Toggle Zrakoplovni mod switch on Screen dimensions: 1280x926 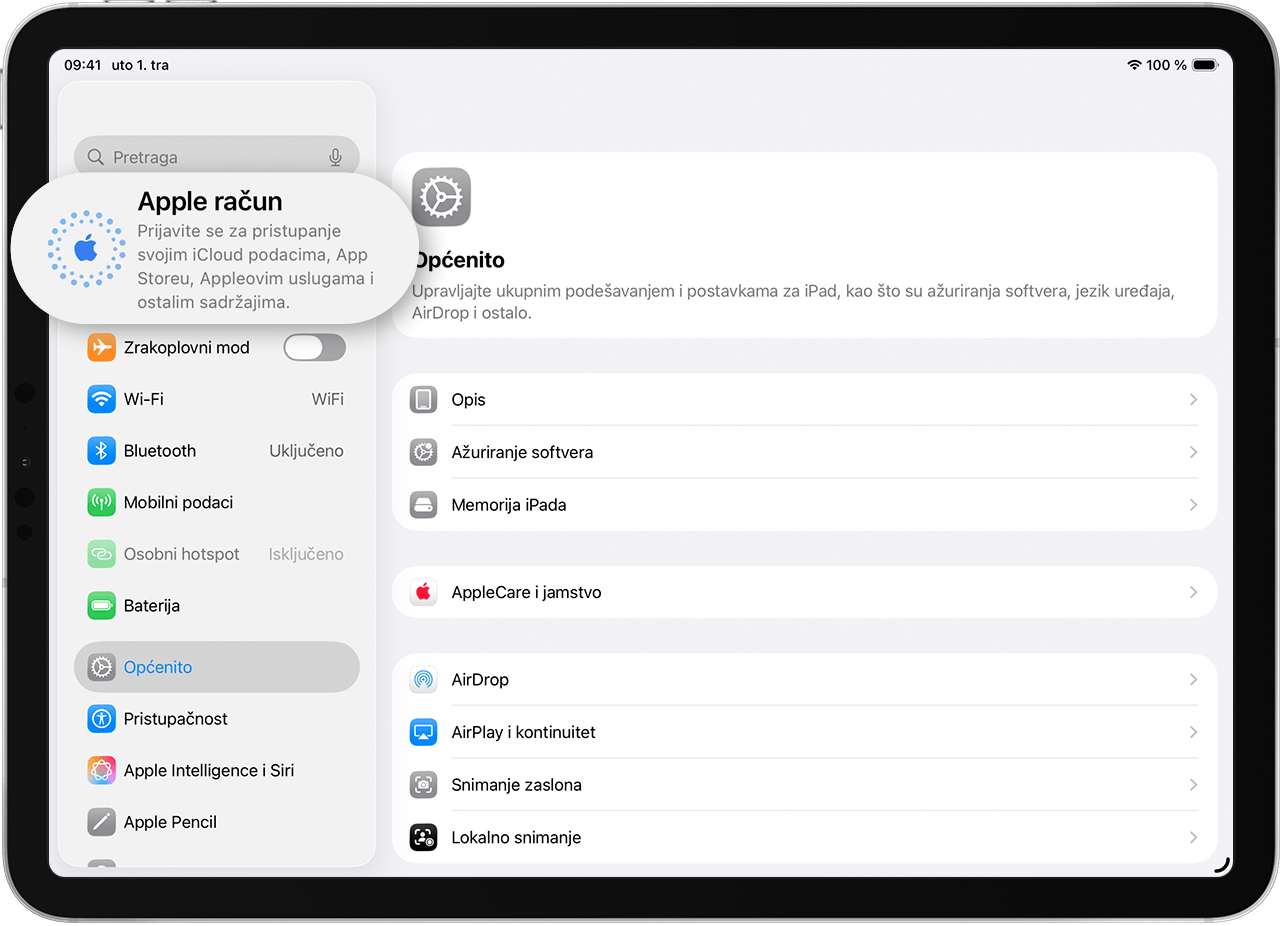(x=314, y=346)
